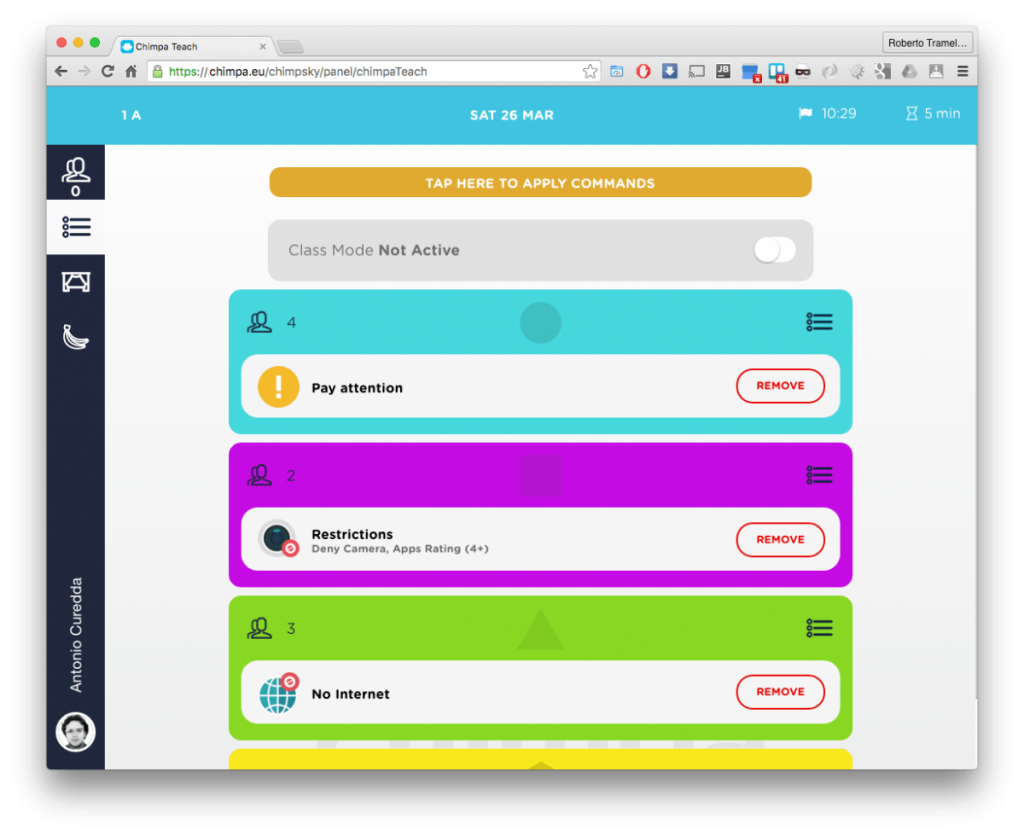Screen dimensions: 1024x836
Task: Click the browser home icon
Action: [131, 71]
